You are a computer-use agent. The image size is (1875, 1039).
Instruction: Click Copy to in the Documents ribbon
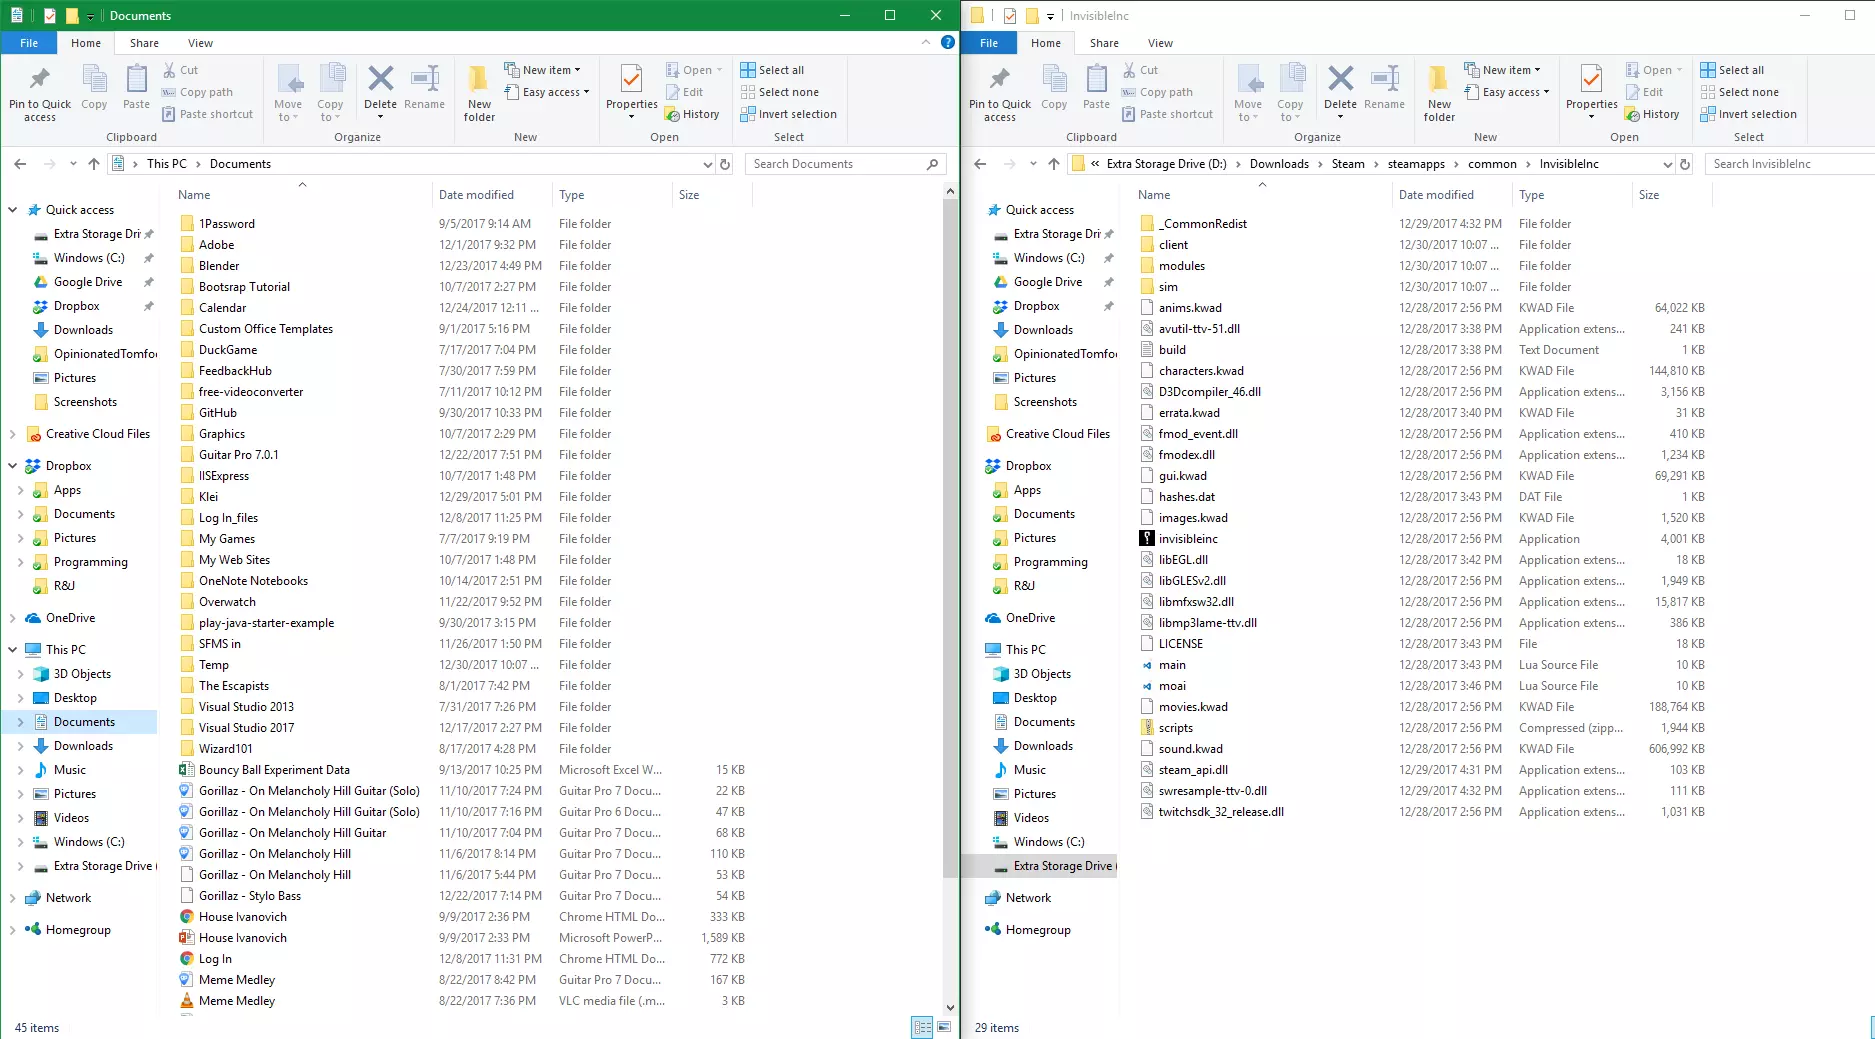point(330,92)
